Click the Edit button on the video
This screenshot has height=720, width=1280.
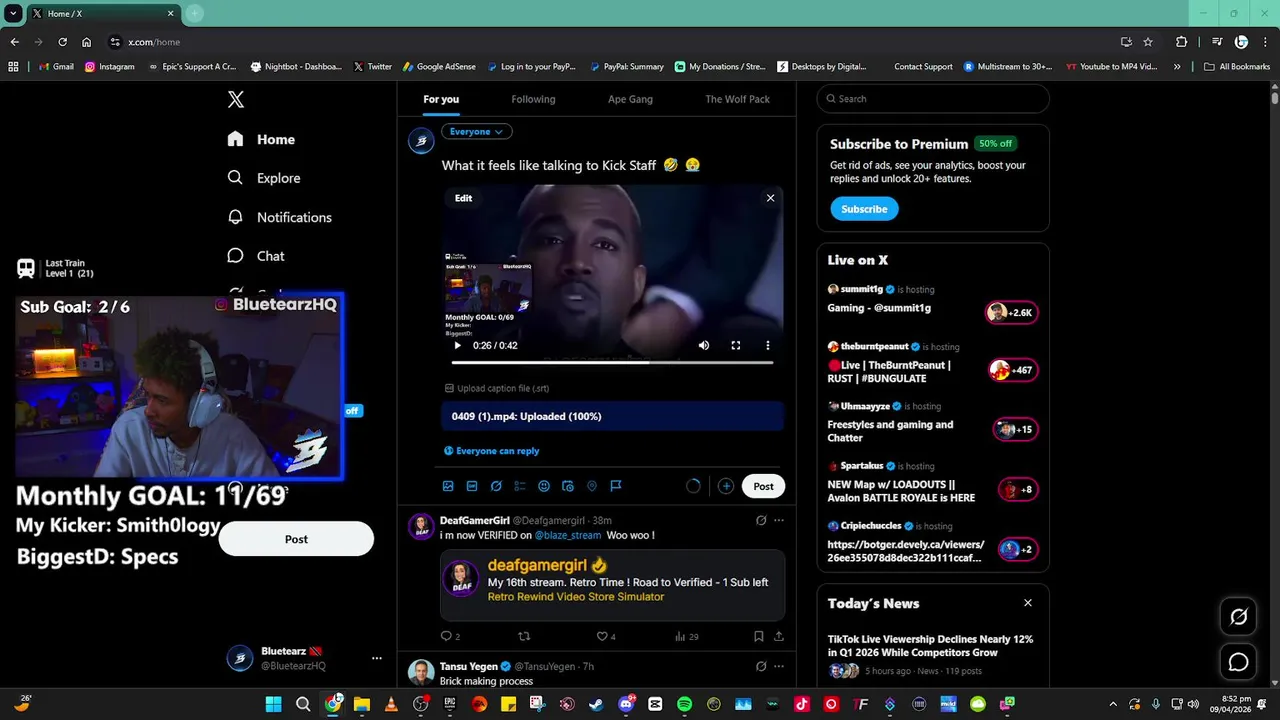pyautogui.click(x=463, y=198)
